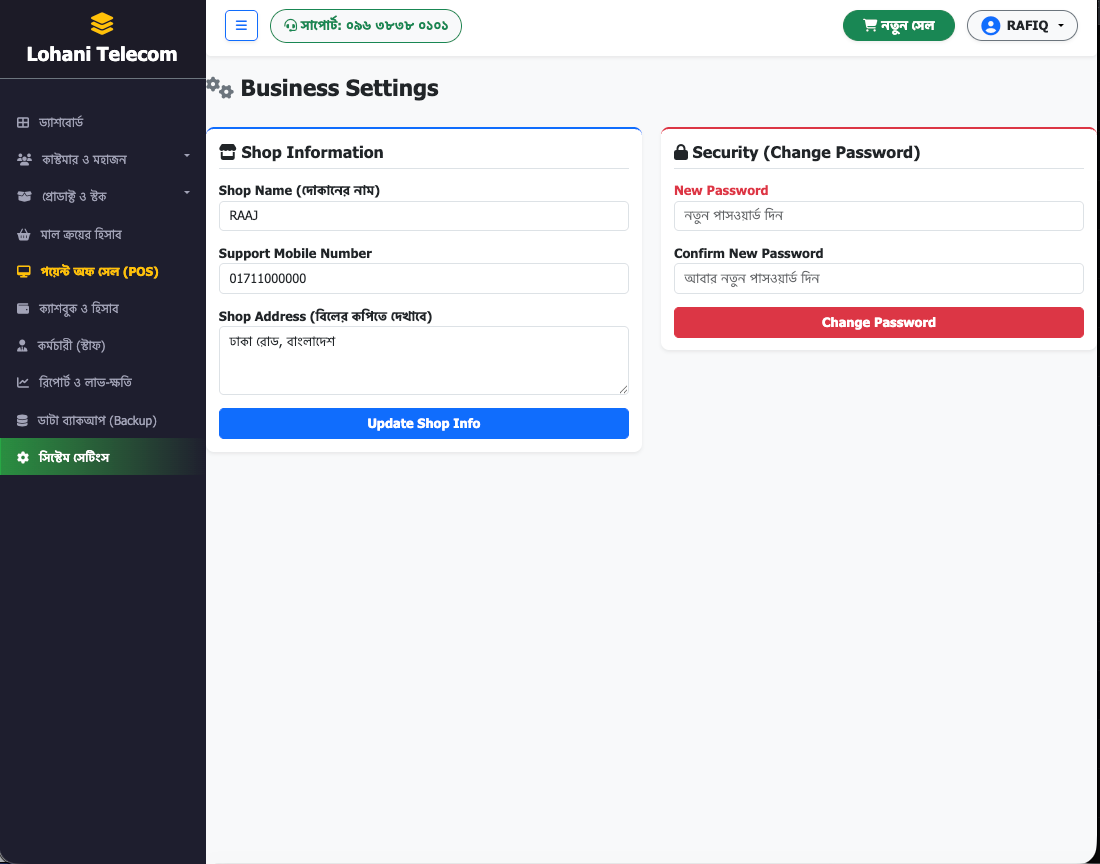Viewport: 1100px width, 864px height.
Task: Open কর্মচারী (স্টাফ) menu item
Action: point(72,346)
